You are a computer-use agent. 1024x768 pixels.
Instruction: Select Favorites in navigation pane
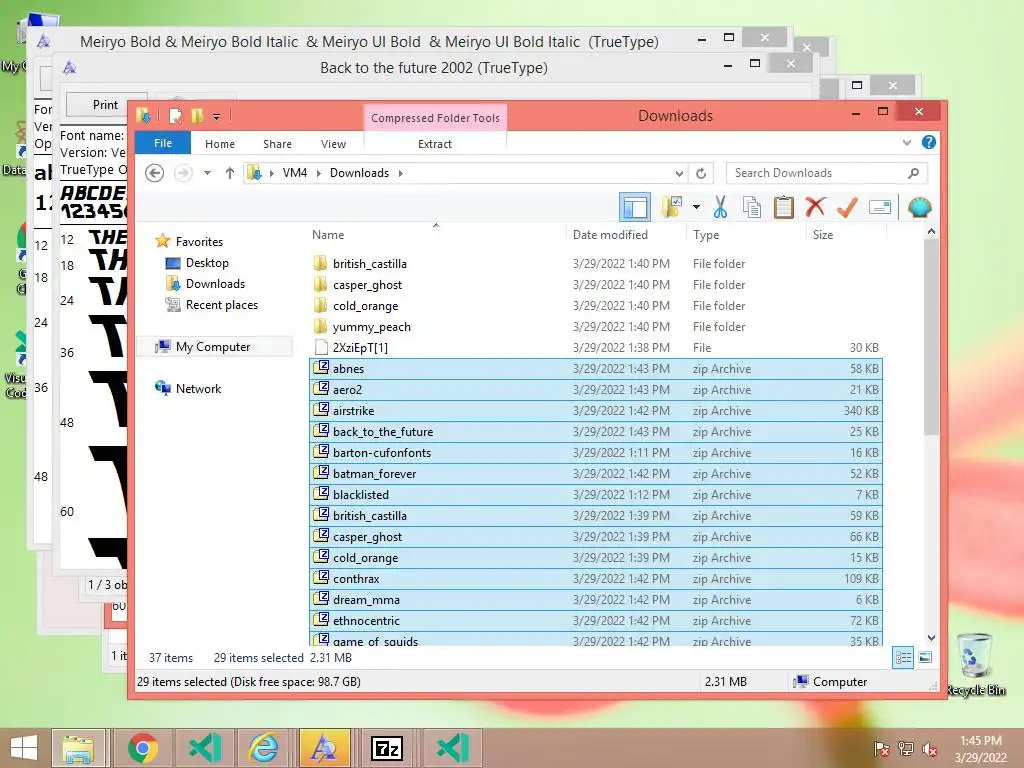point(199,242)
